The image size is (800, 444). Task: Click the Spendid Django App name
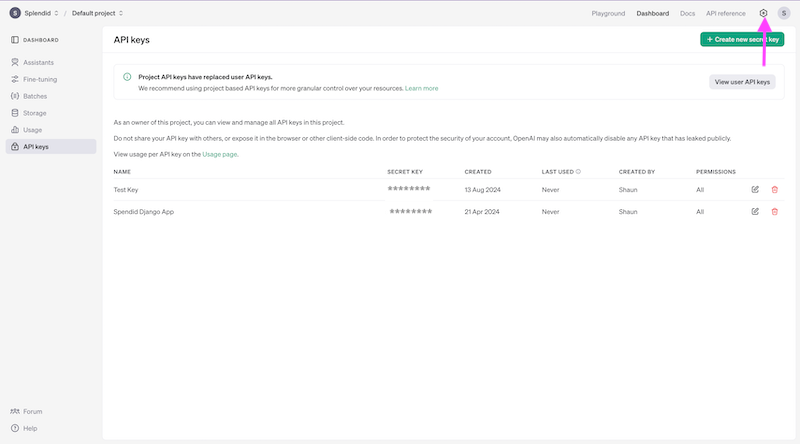(x=143, y=211)
